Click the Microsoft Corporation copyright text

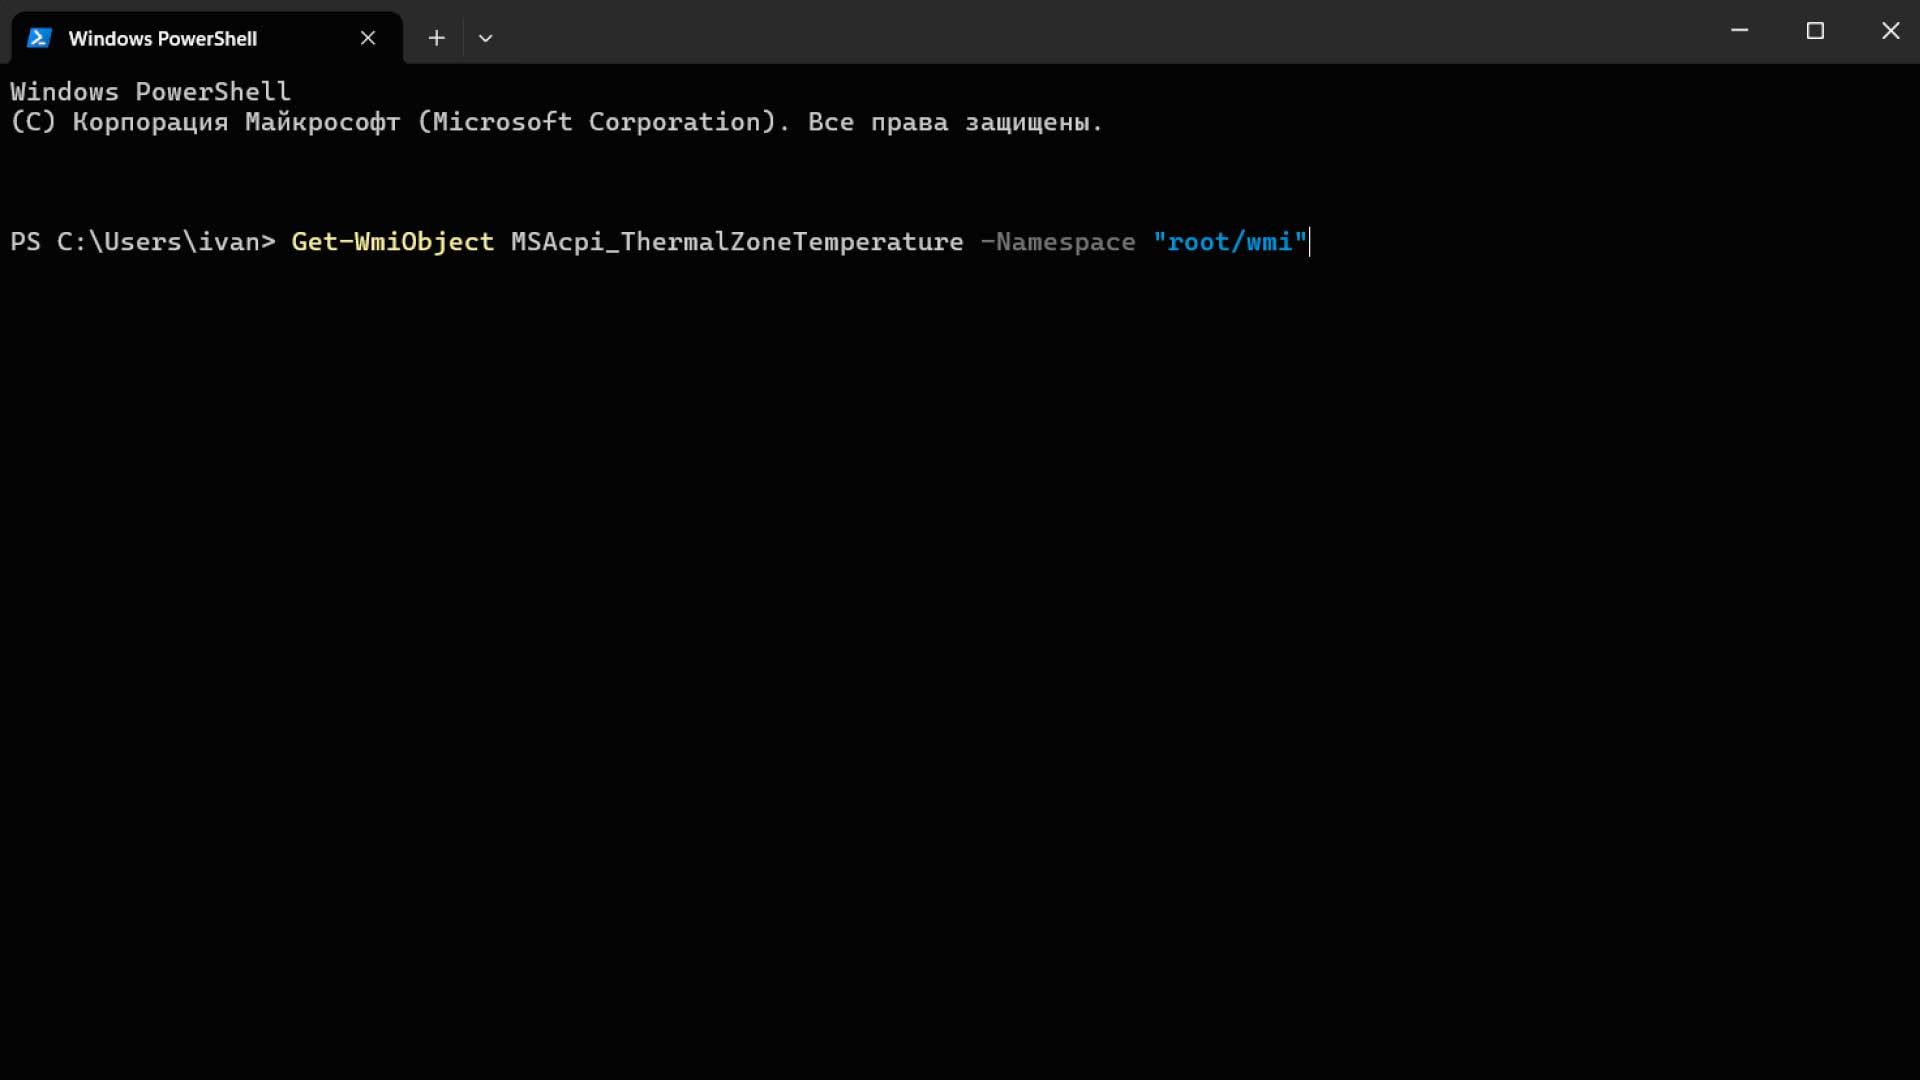[597, 122]
